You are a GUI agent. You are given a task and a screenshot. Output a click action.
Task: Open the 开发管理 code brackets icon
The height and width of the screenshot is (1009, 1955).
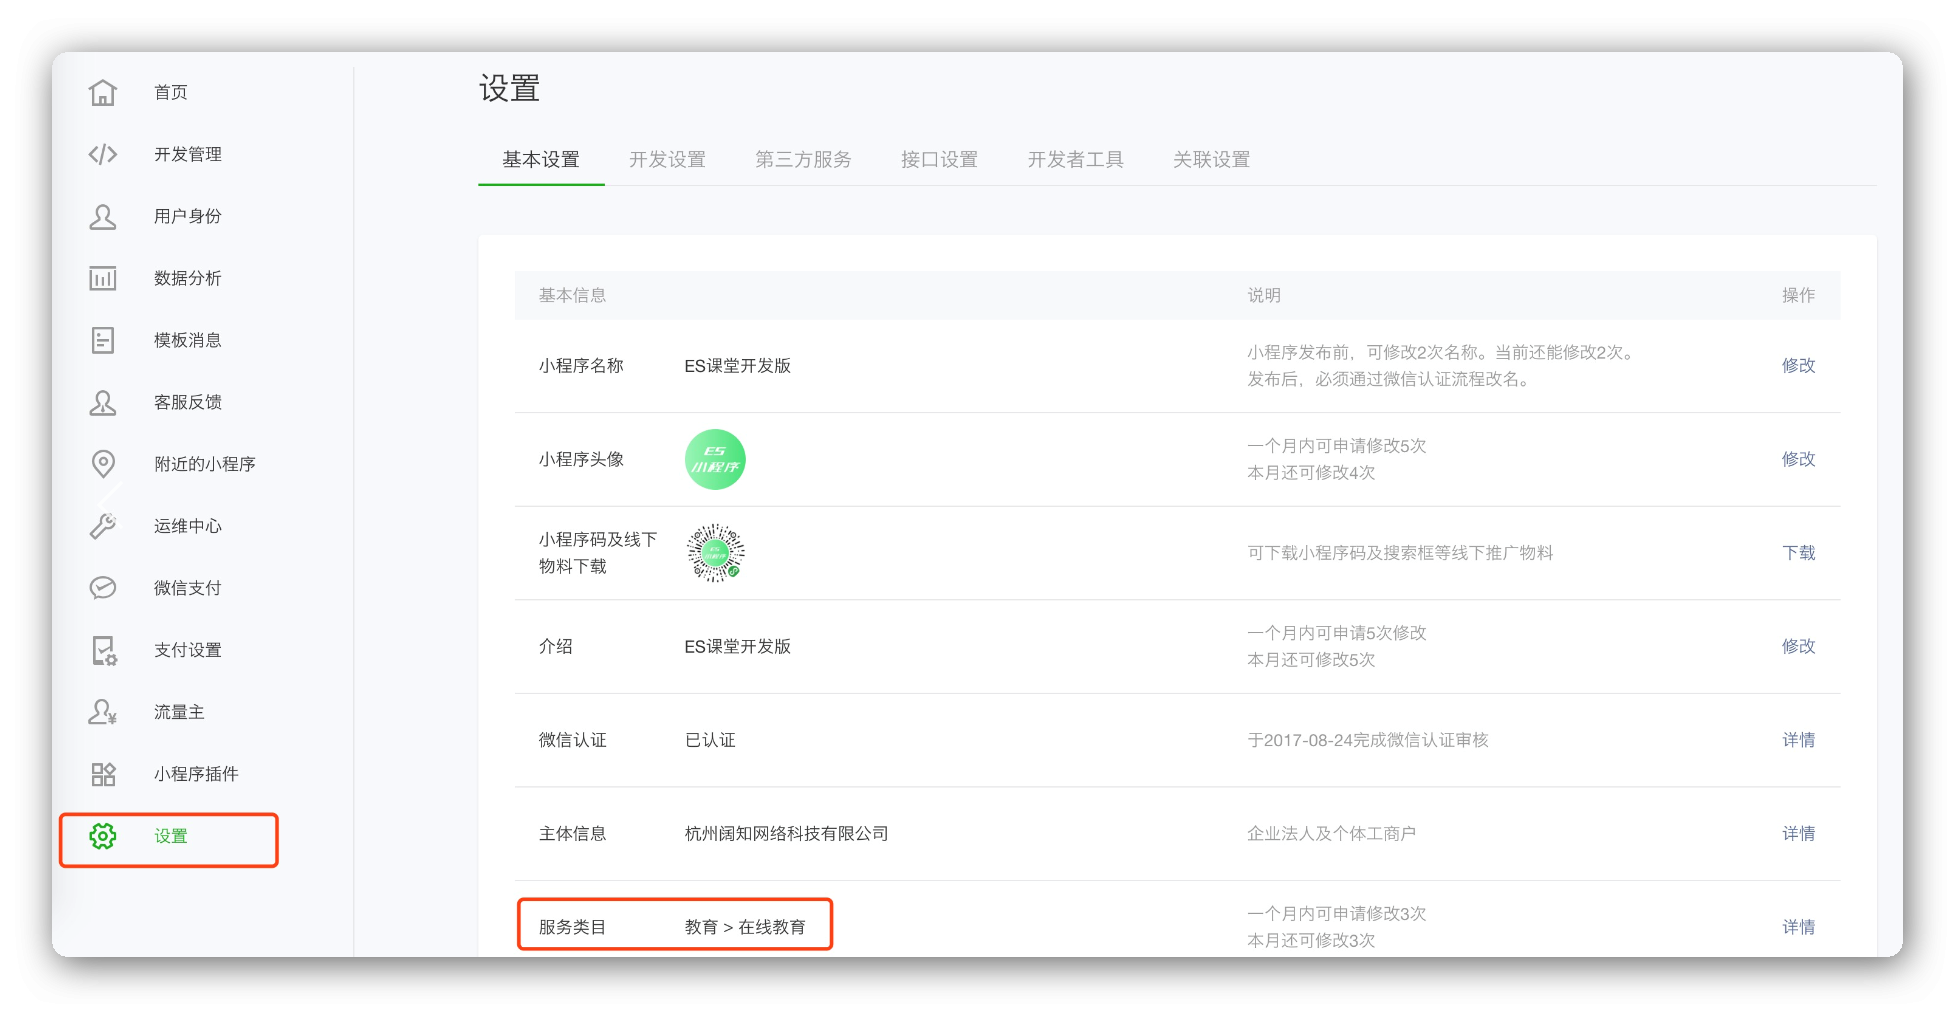click(103, 154)
